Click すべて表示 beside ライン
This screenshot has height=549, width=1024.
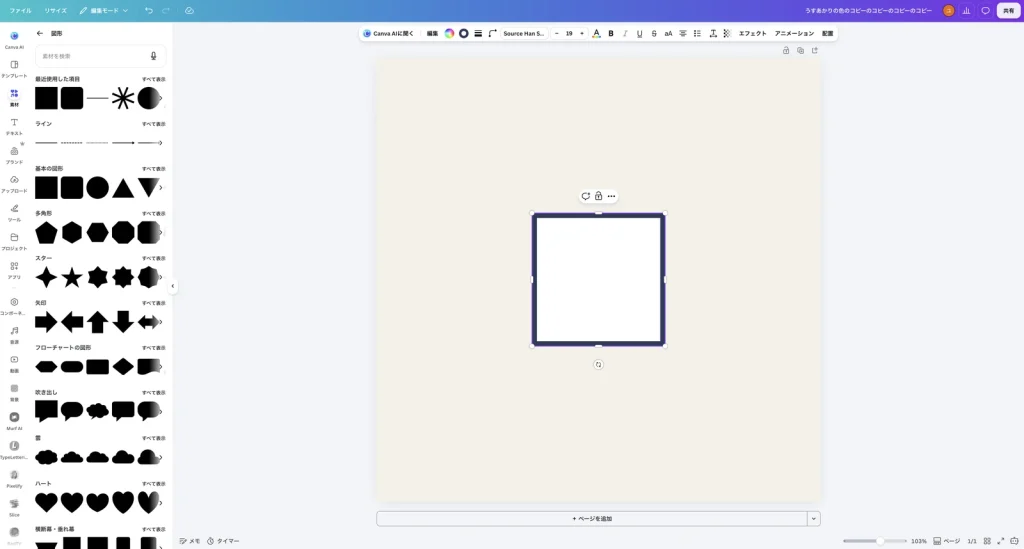click(154, 124)
